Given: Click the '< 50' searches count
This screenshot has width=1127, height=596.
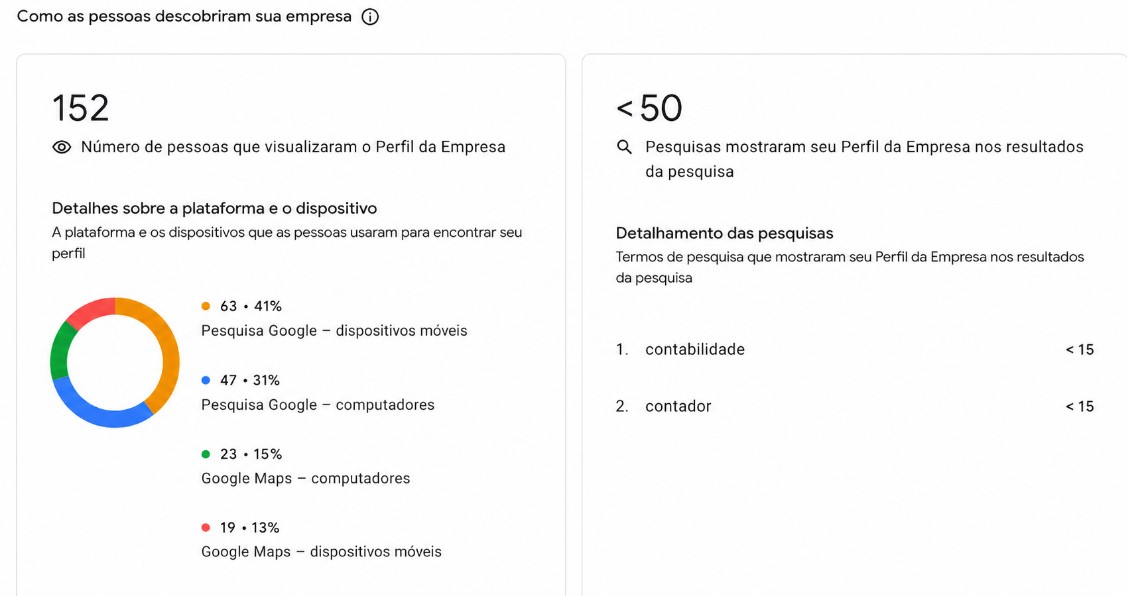Looking at the screenshot, I should click(x=649, y=109).
